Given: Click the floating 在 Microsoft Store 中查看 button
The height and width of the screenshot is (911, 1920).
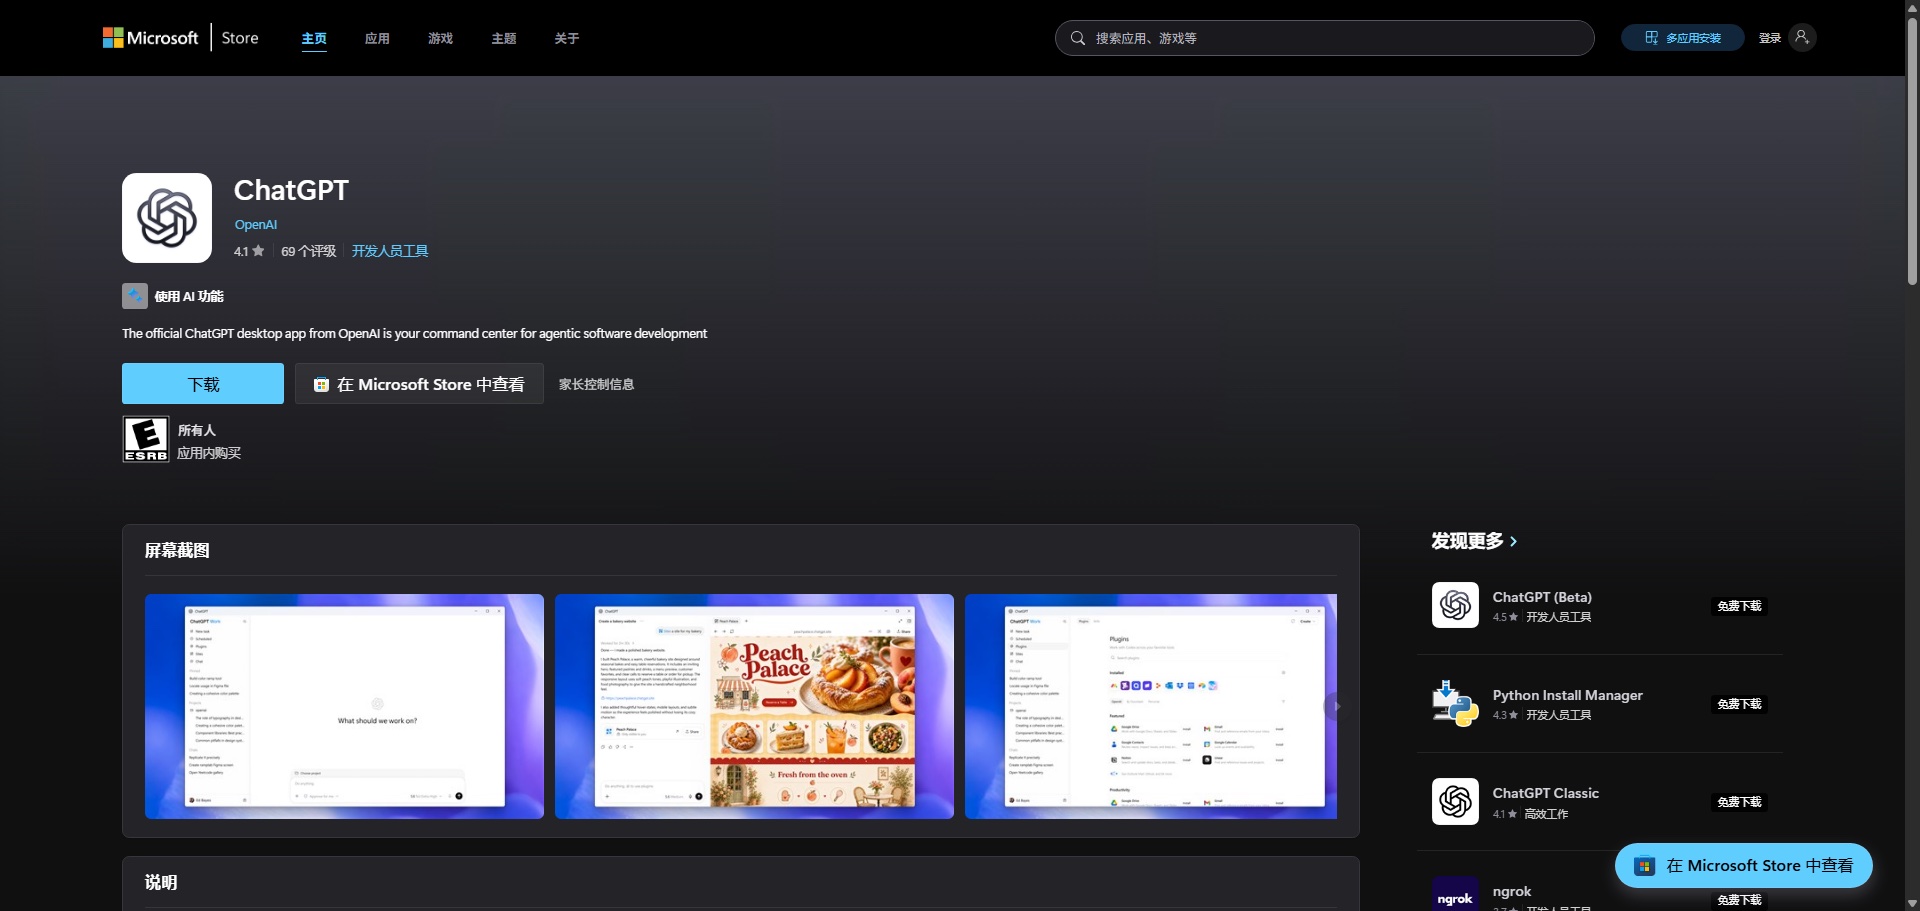Looking at the screenshot, I should point(1744,866).
